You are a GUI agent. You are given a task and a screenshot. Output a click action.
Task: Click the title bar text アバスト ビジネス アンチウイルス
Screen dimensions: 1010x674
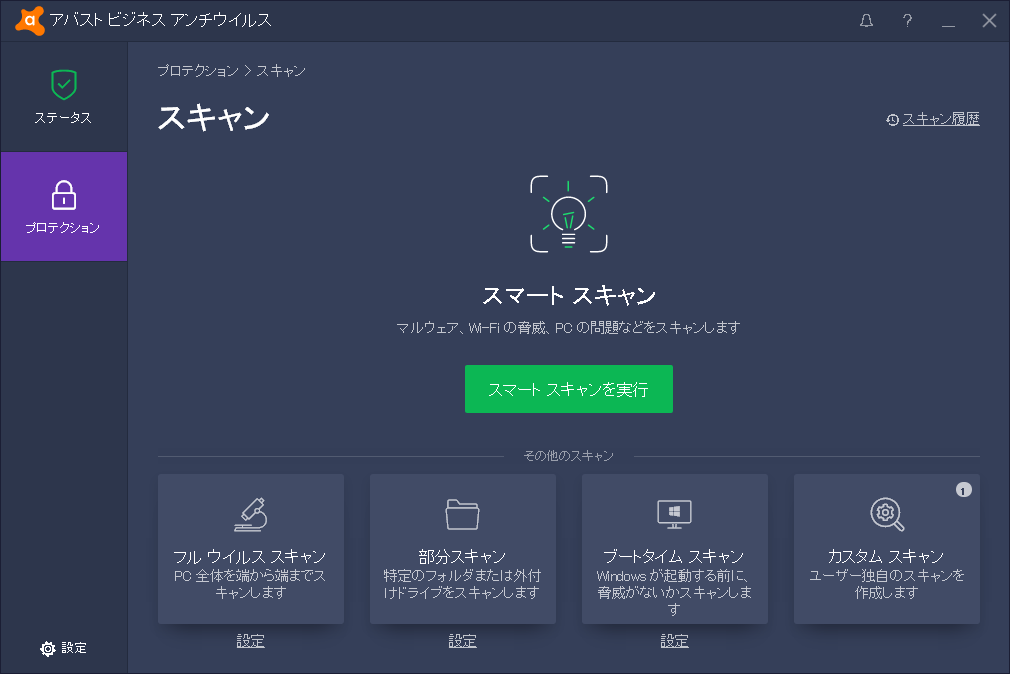point(160,21)
